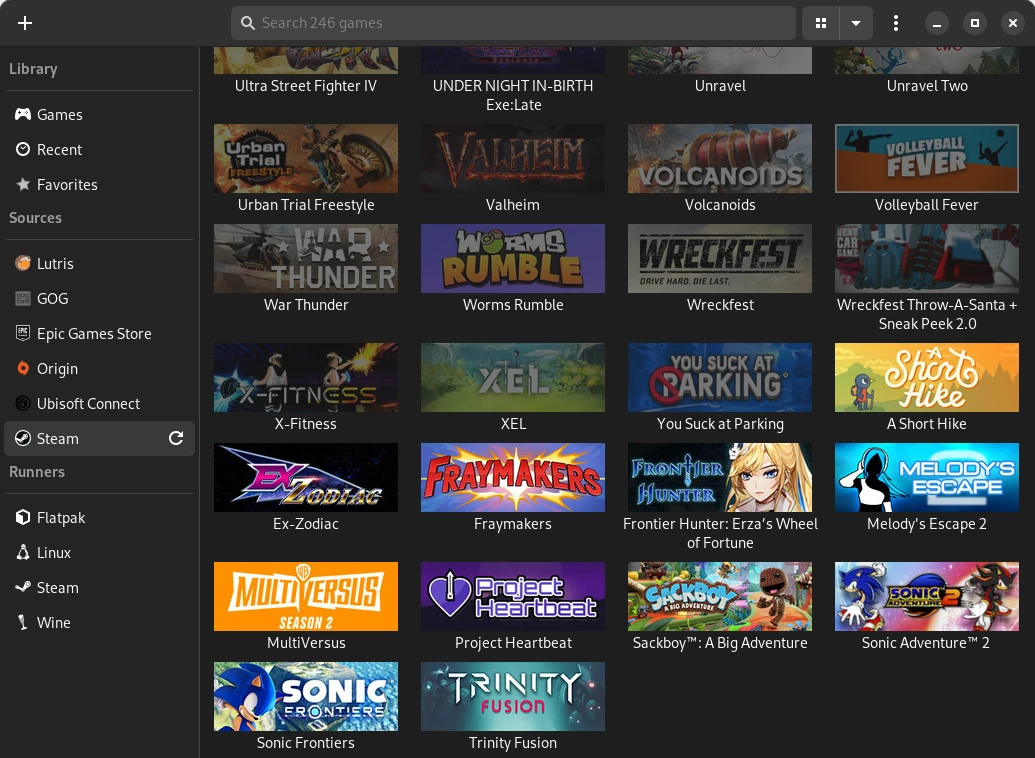Screen dimensions: 1035x758
Task: Select Frontier Hunter banner
Action: point(720,477)
